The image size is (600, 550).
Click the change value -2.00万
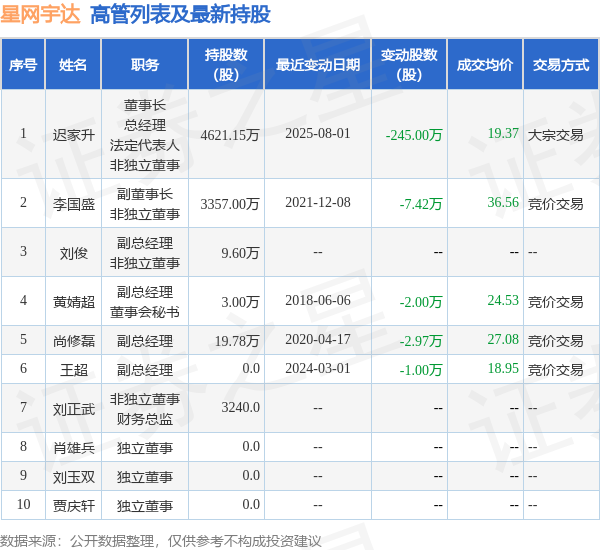tap(421, 302)
